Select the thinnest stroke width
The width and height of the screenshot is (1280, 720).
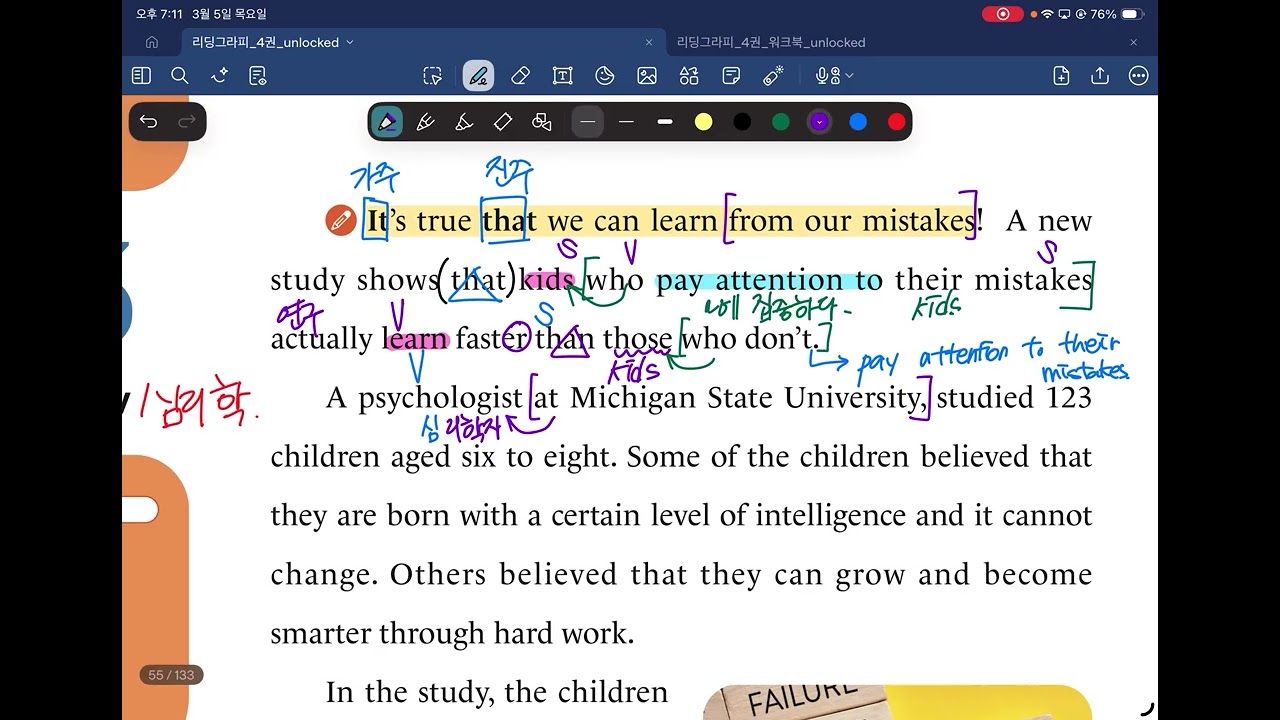[x=588, y=122]
